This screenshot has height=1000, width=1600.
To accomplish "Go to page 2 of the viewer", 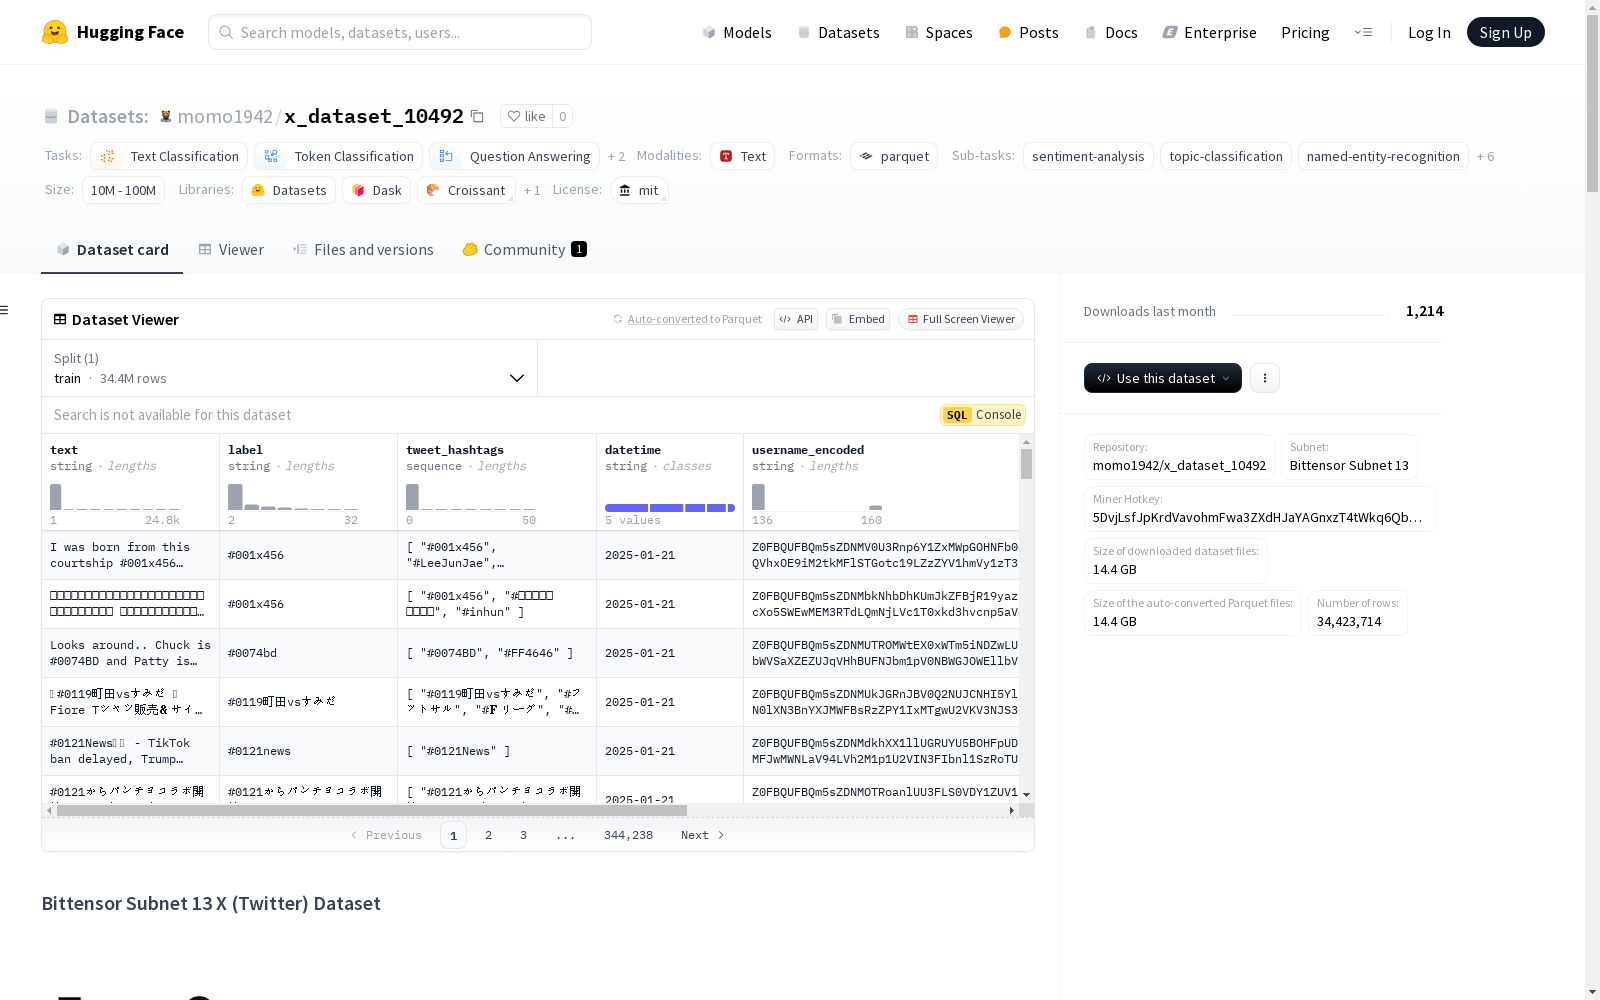I will [x=488, y=835].
